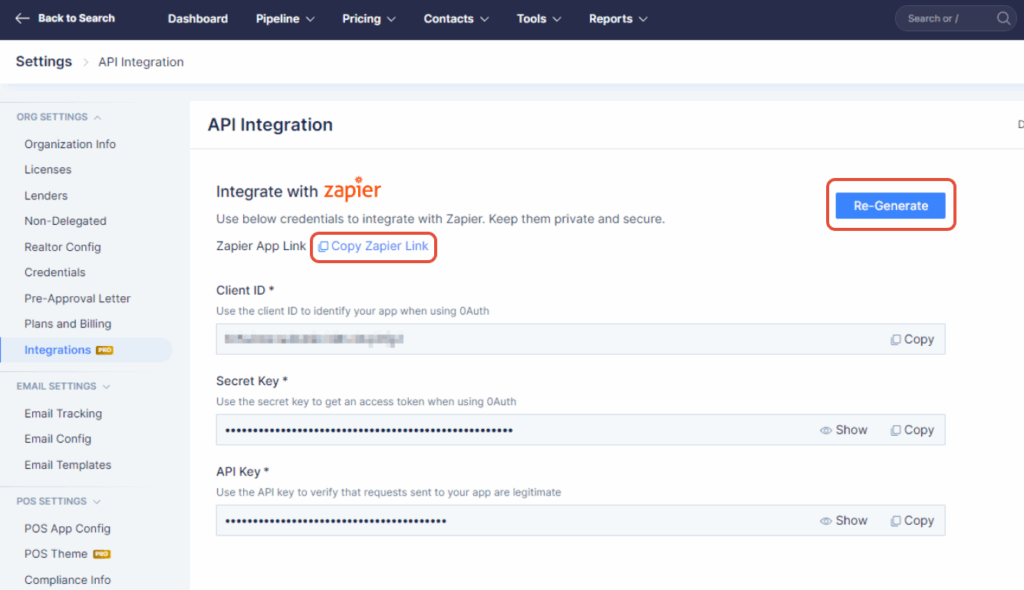This screenshot has height=590, width=1024.
Task: Open Non-Delegated settings page
Action: 65,221
